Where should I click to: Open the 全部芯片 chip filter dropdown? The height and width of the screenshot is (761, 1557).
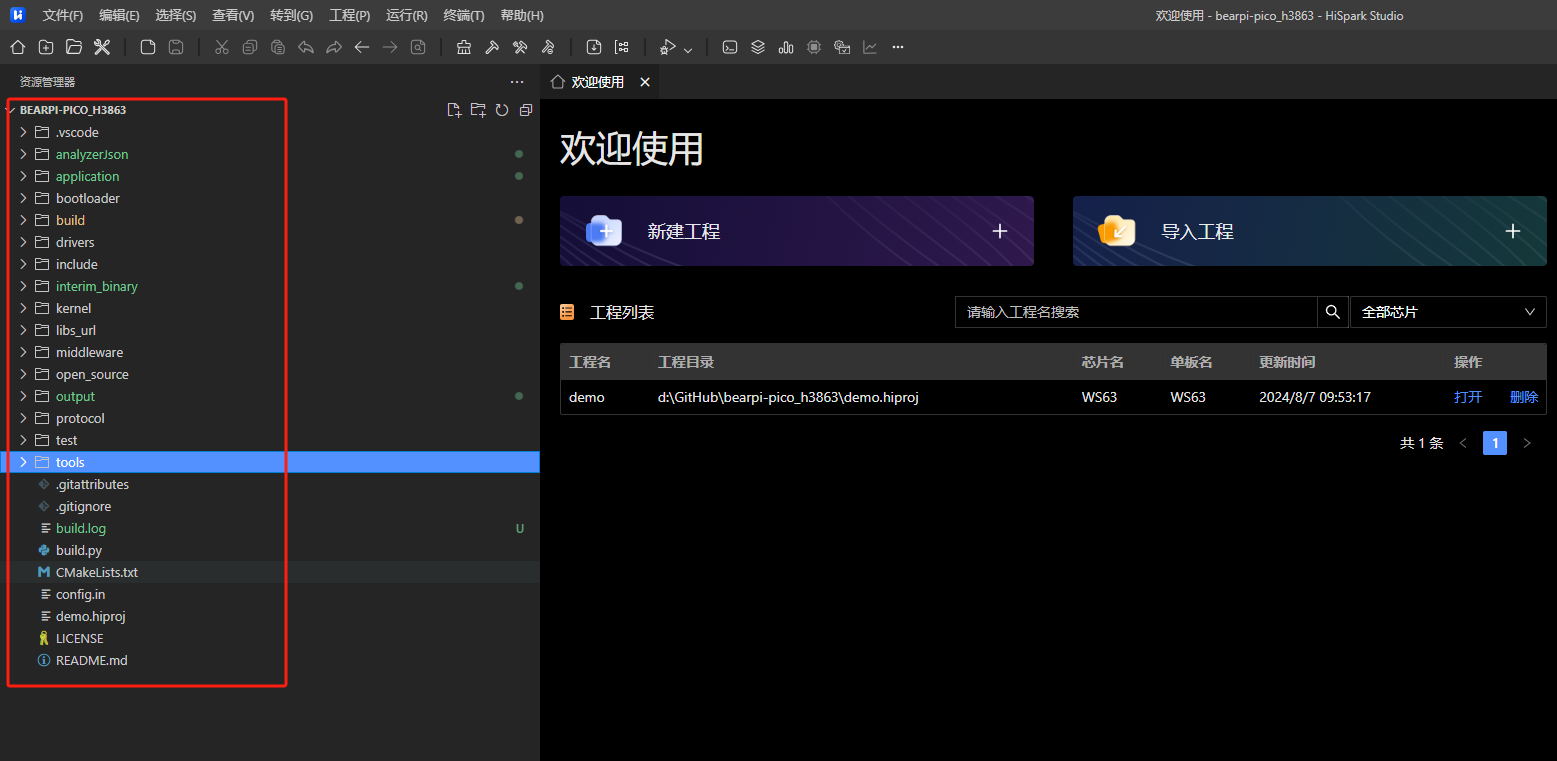[1447, 312]
